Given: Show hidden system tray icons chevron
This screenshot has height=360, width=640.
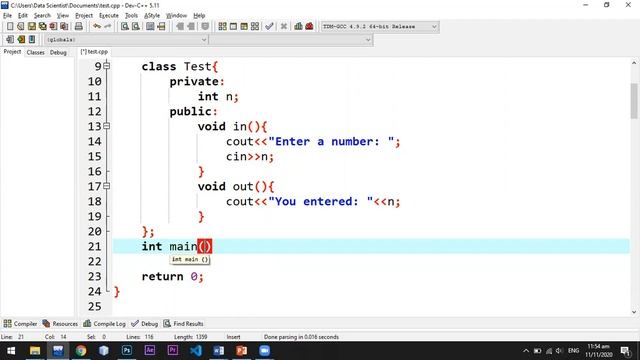Looking at the screenshot, I should tap(526, 351).
